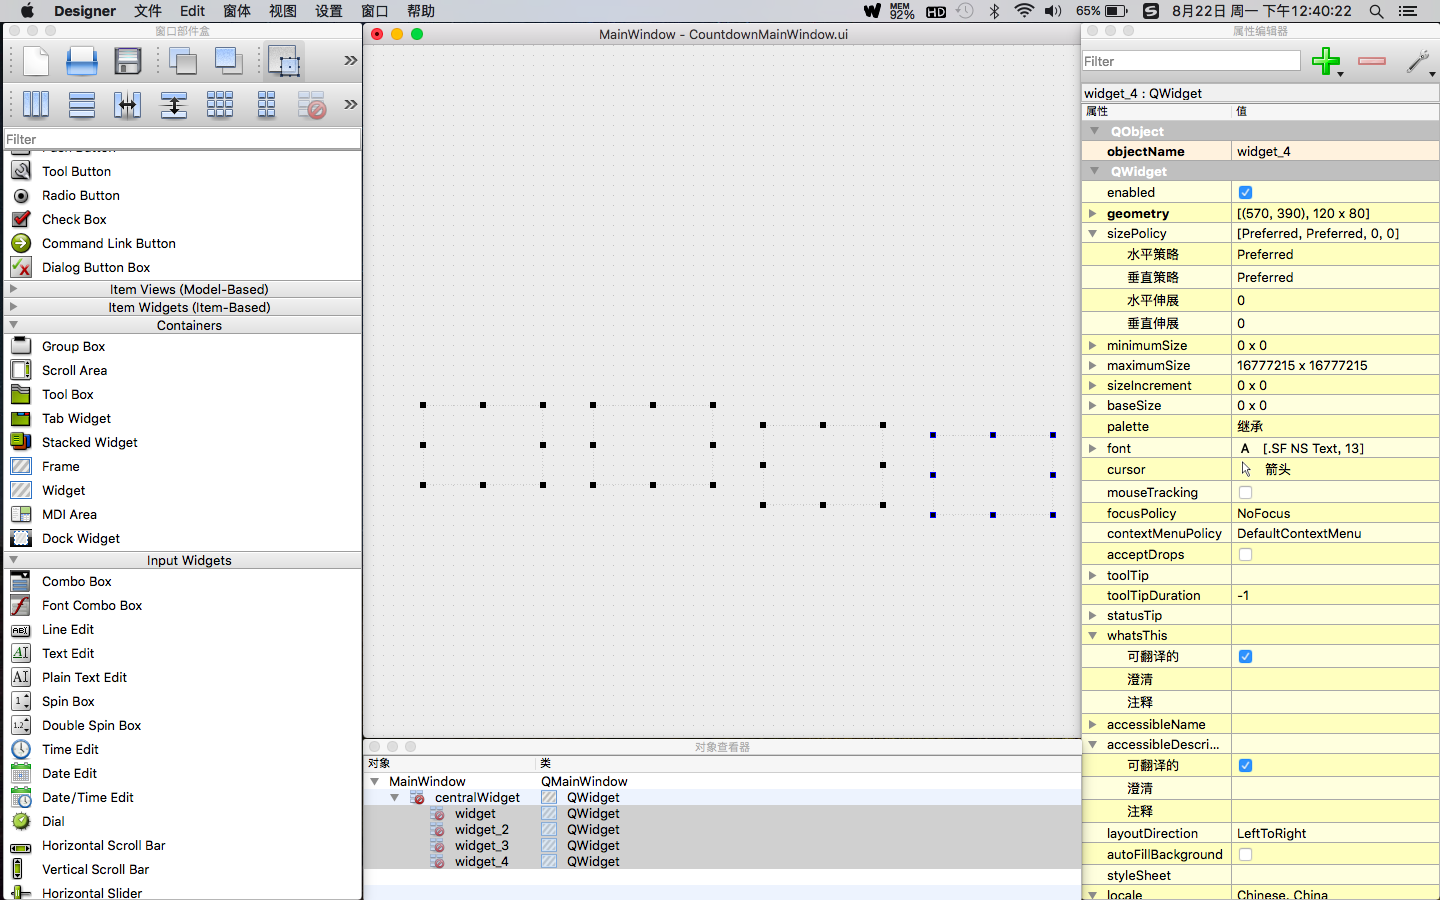Viewport: 1440px width, 900px height.
Task: Apply the Lay Out Horizontally icon
Action: point(35,105)
